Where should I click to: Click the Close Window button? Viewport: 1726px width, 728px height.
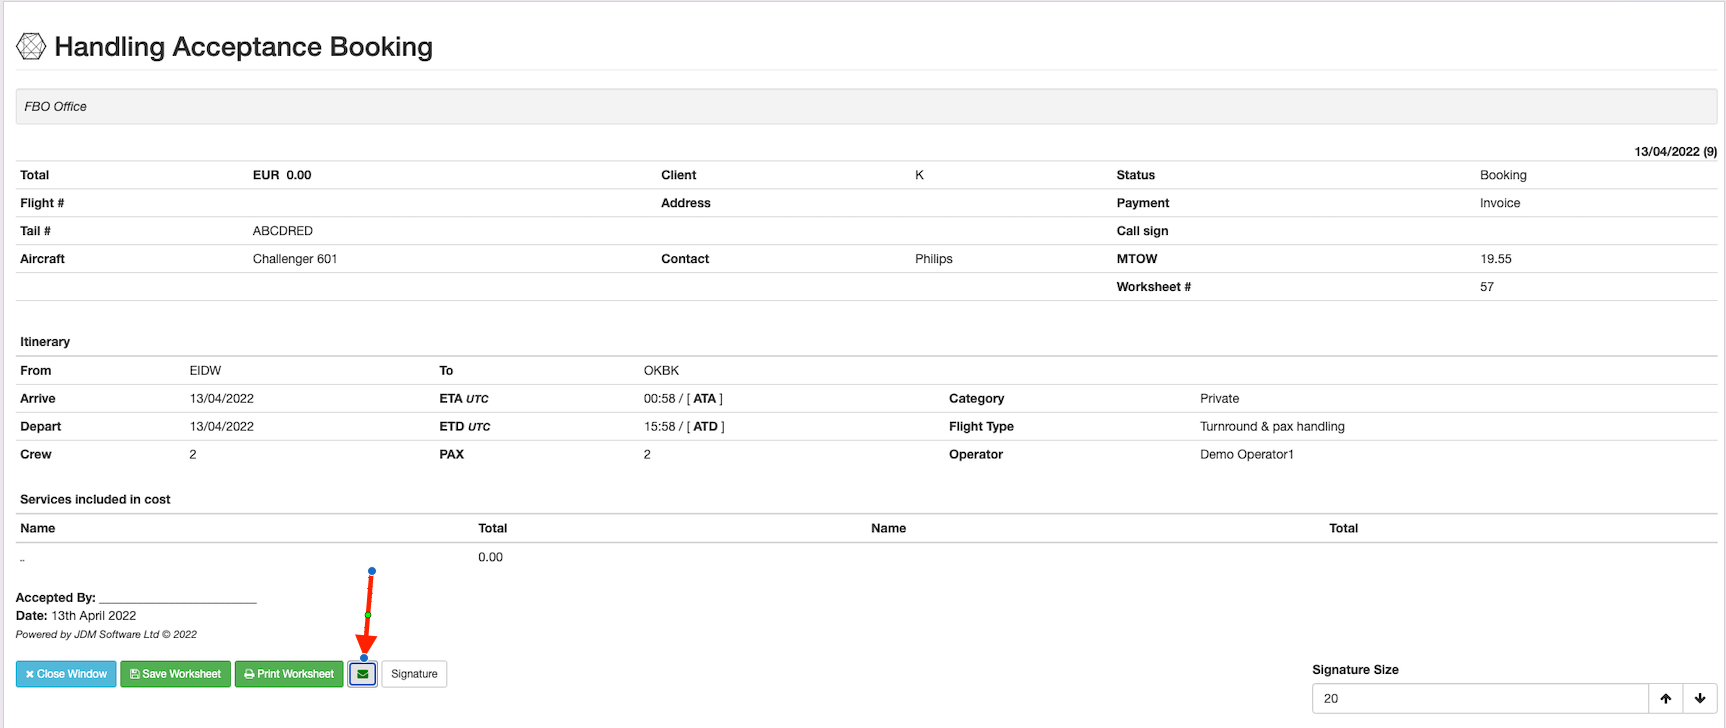(66, 674)
